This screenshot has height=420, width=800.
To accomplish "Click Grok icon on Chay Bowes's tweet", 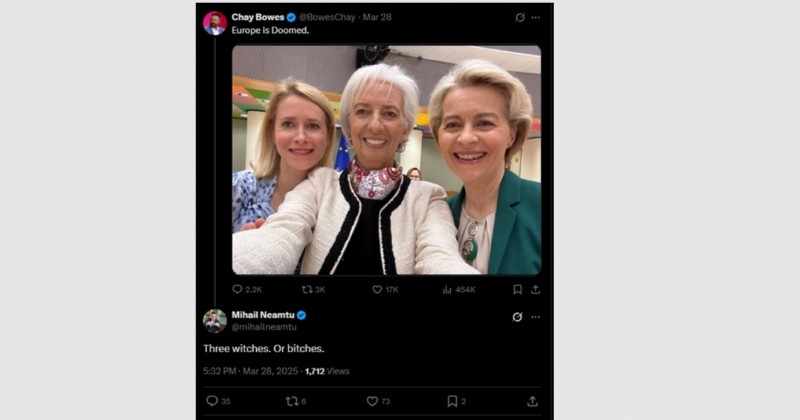I will 519,17.
